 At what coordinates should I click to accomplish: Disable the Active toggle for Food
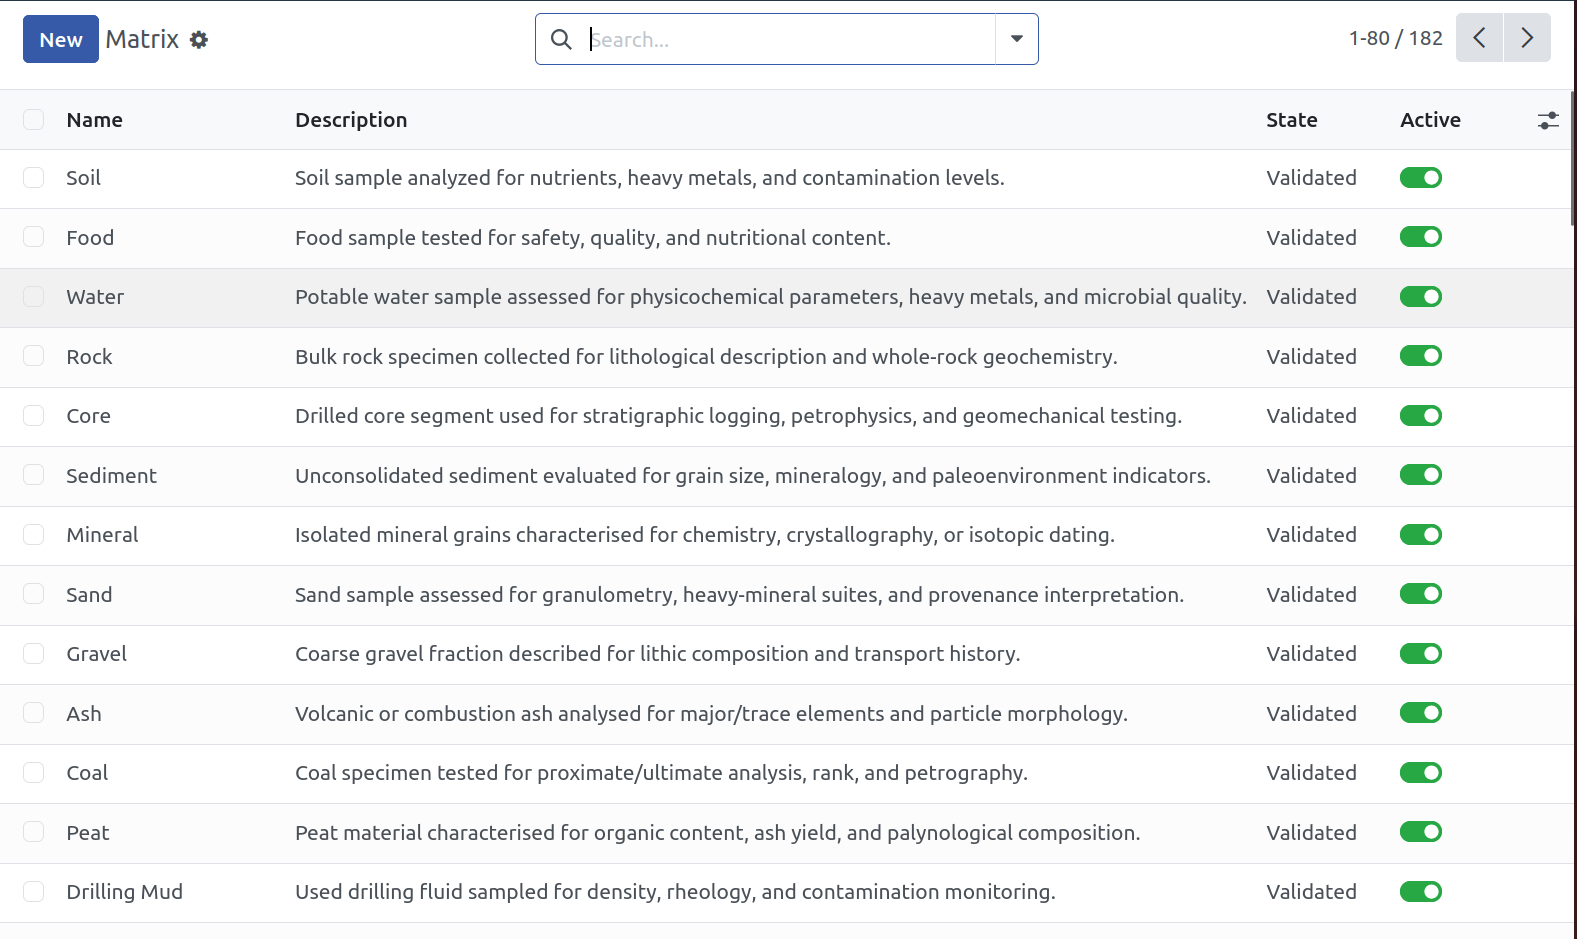pos(1420,237)
